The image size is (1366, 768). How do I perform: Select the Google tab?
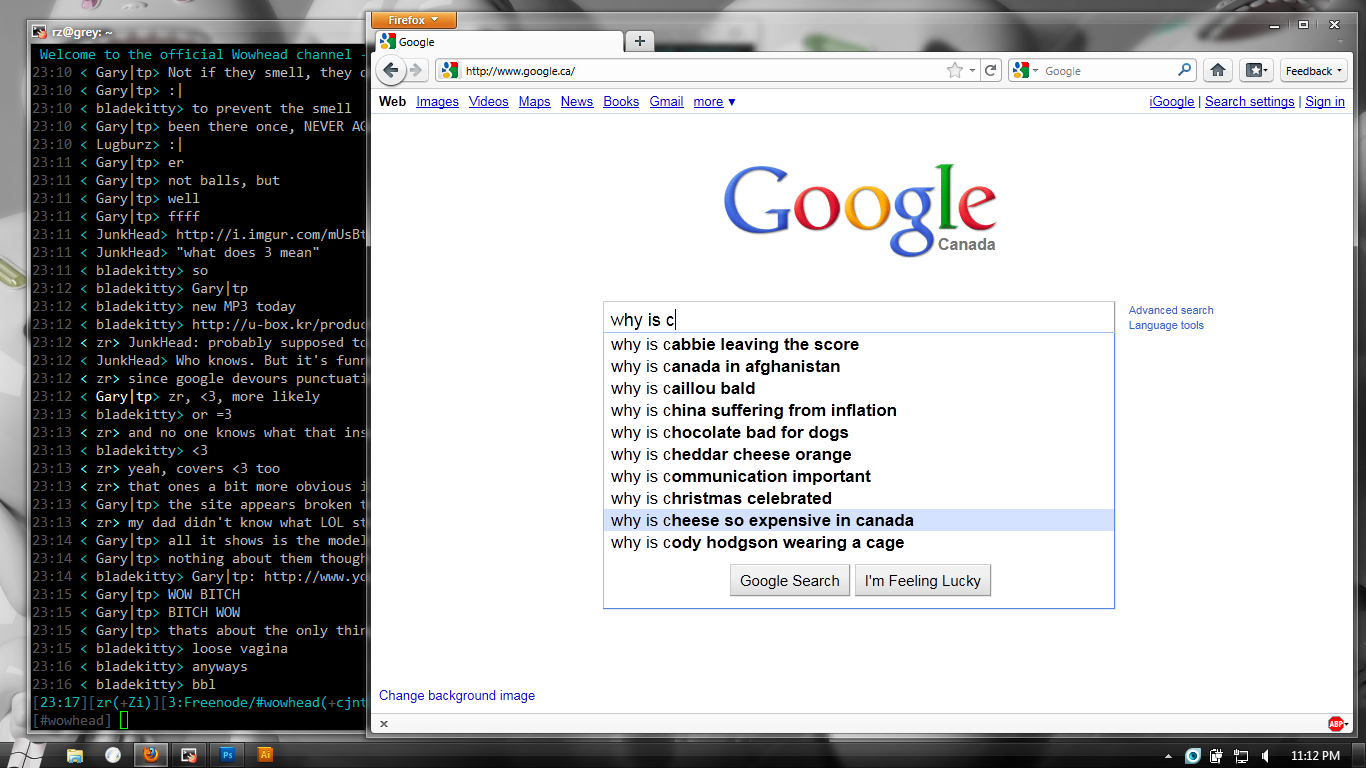tap(499, 42)
